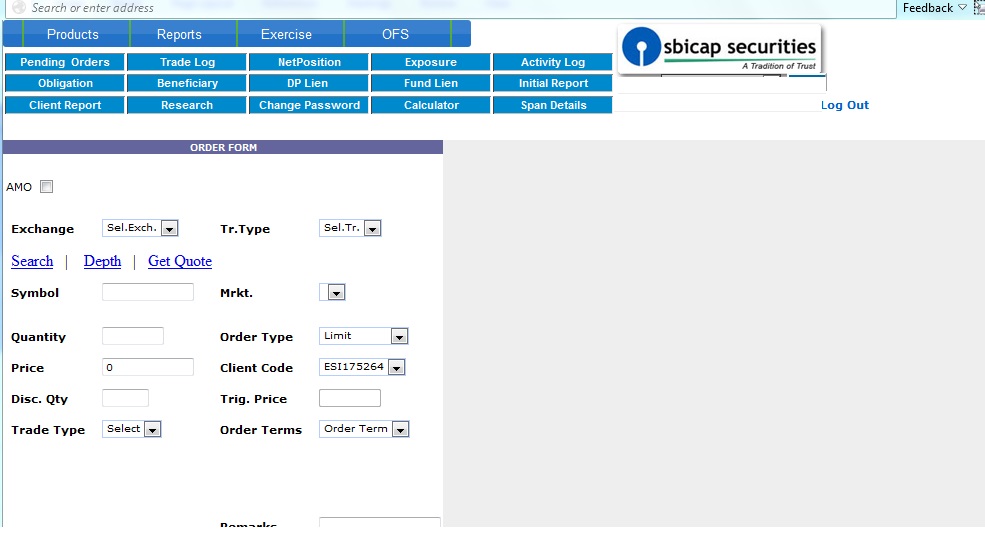985x533 pixels.
Task: Open the NetPosition page
Action: point(309,62)
